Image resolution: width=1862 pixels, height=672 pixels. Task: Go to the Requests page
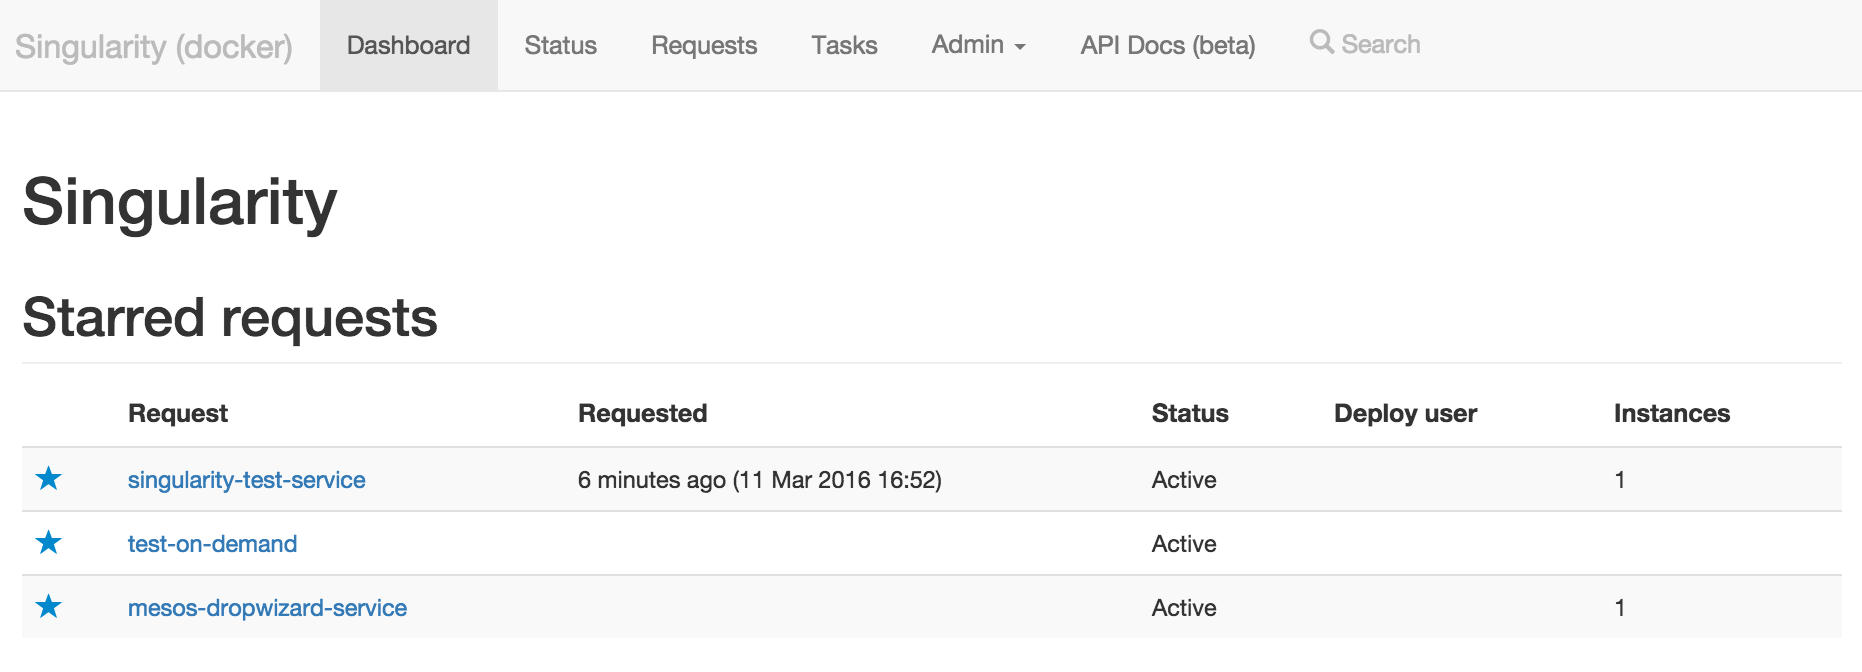coord(704,45)
